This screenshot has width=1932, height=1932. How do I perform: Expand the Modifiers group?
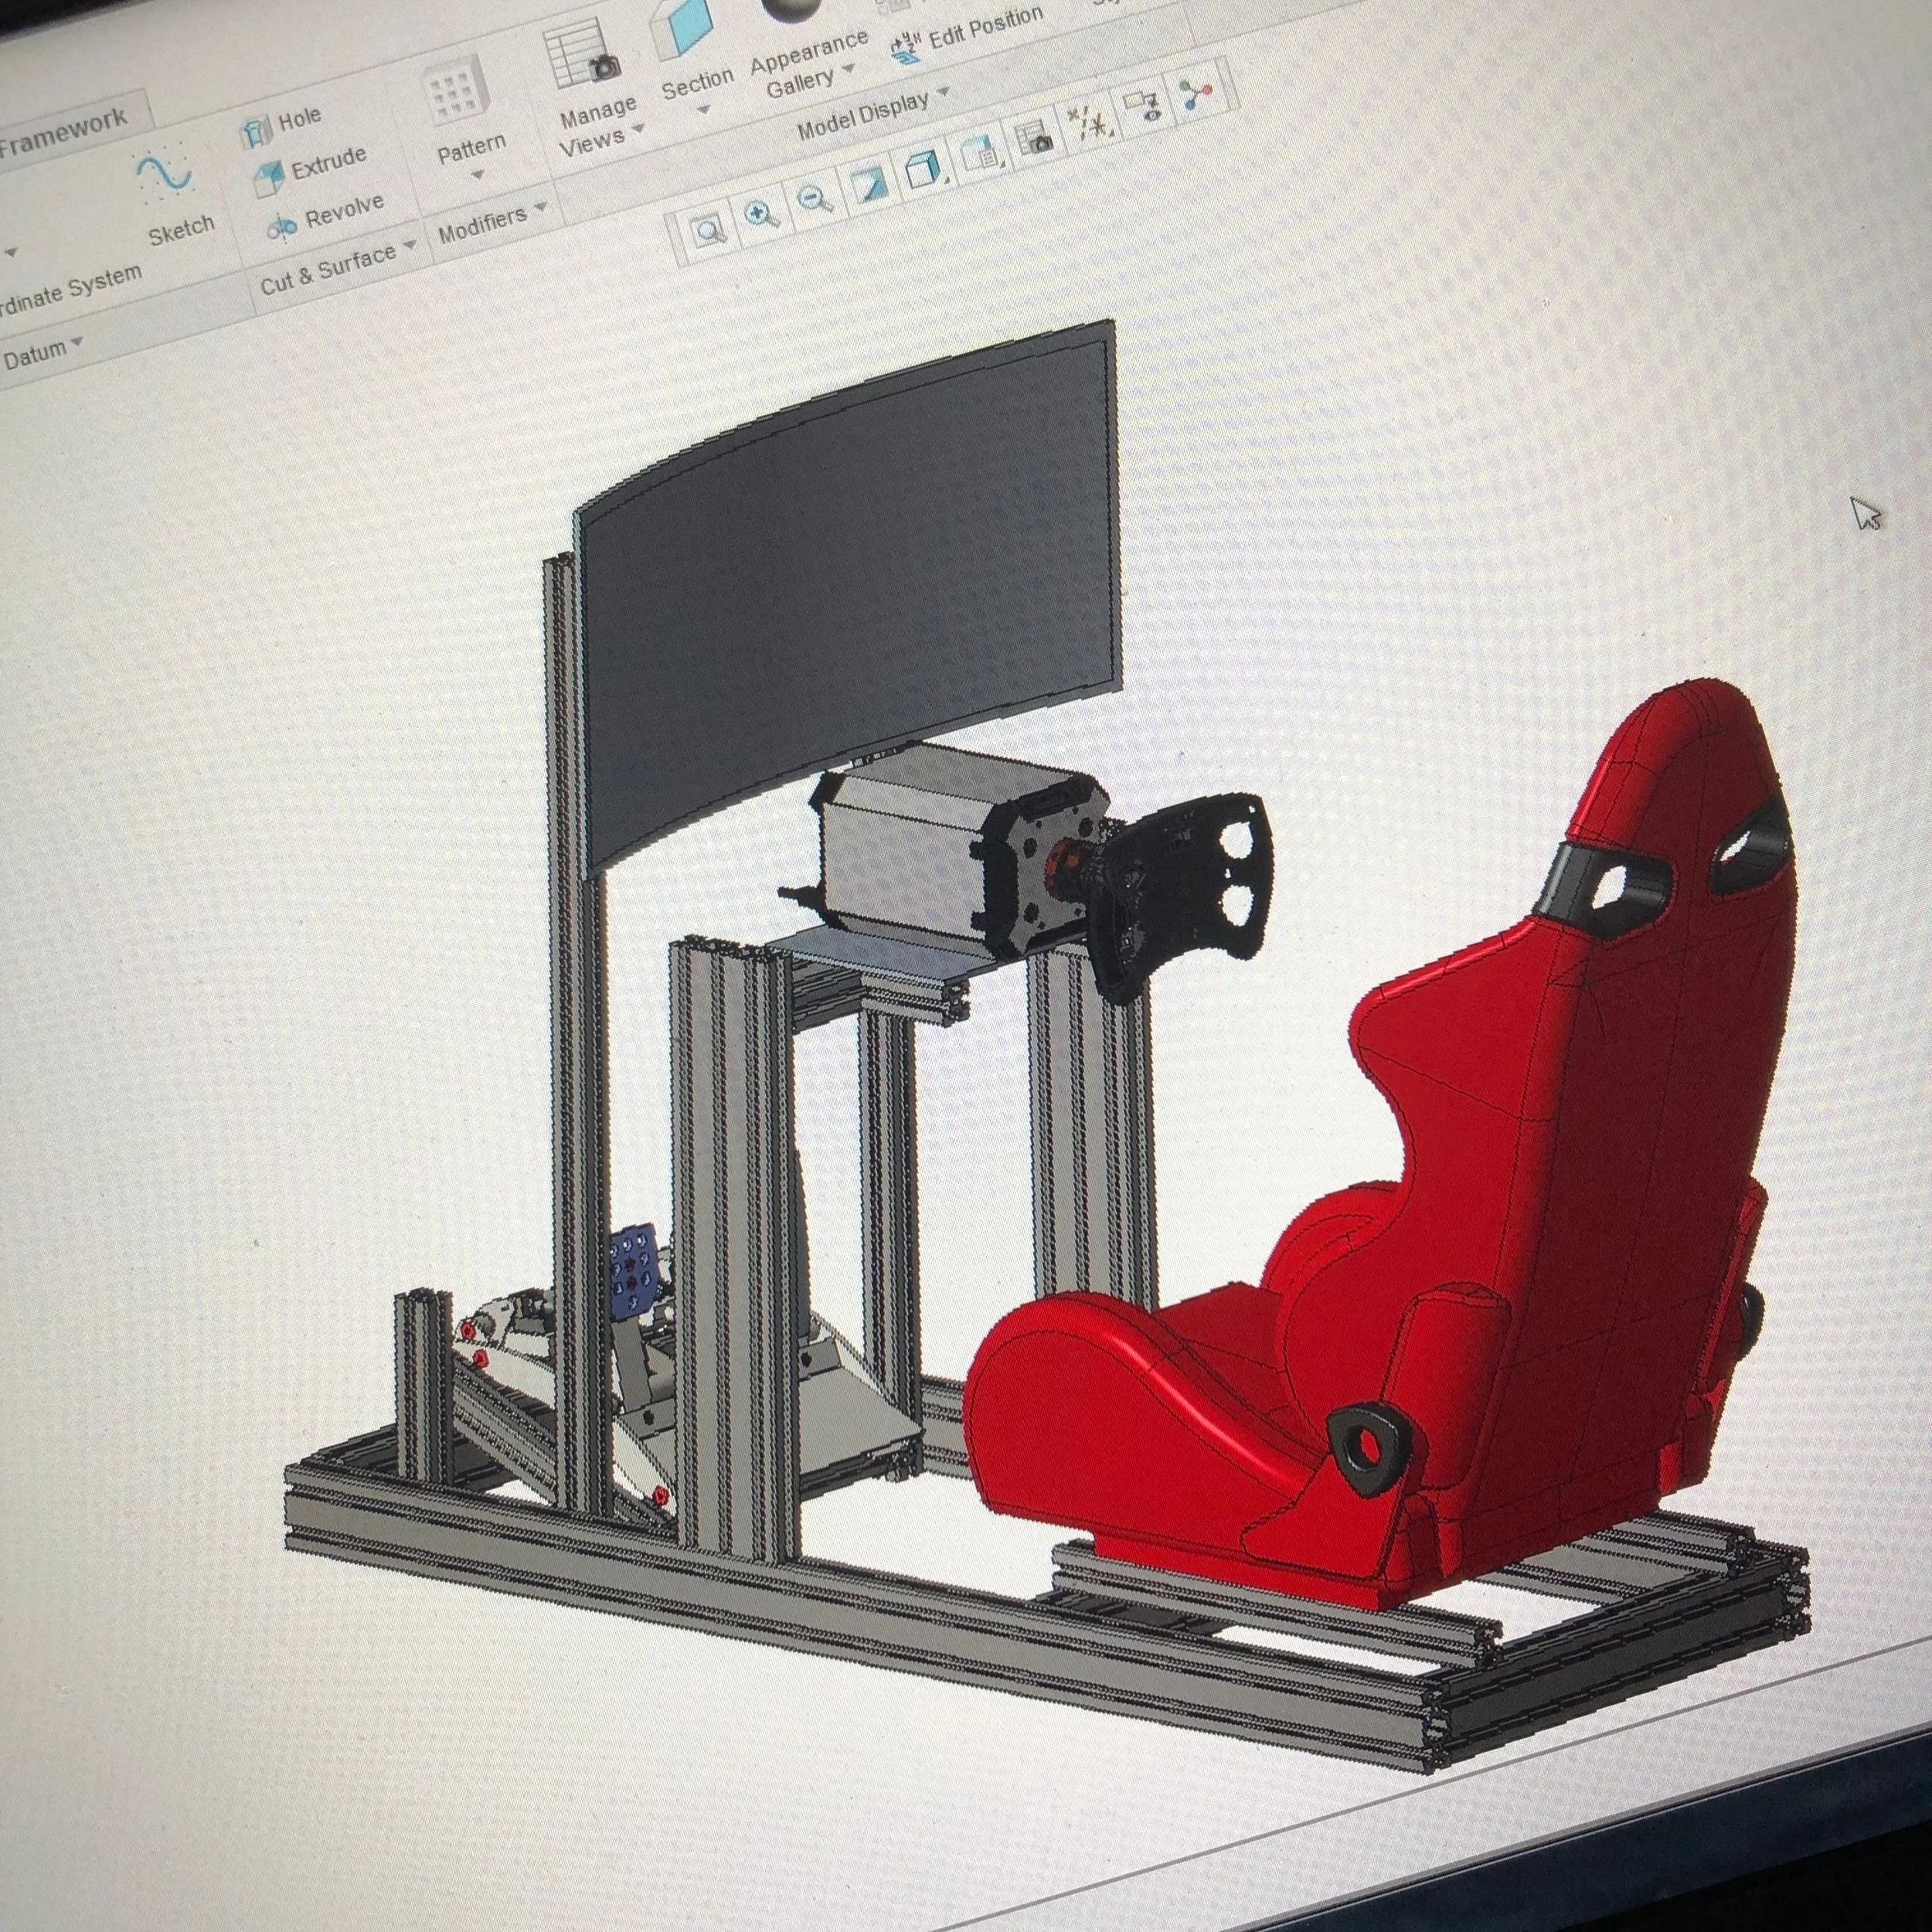click(493, 223)
